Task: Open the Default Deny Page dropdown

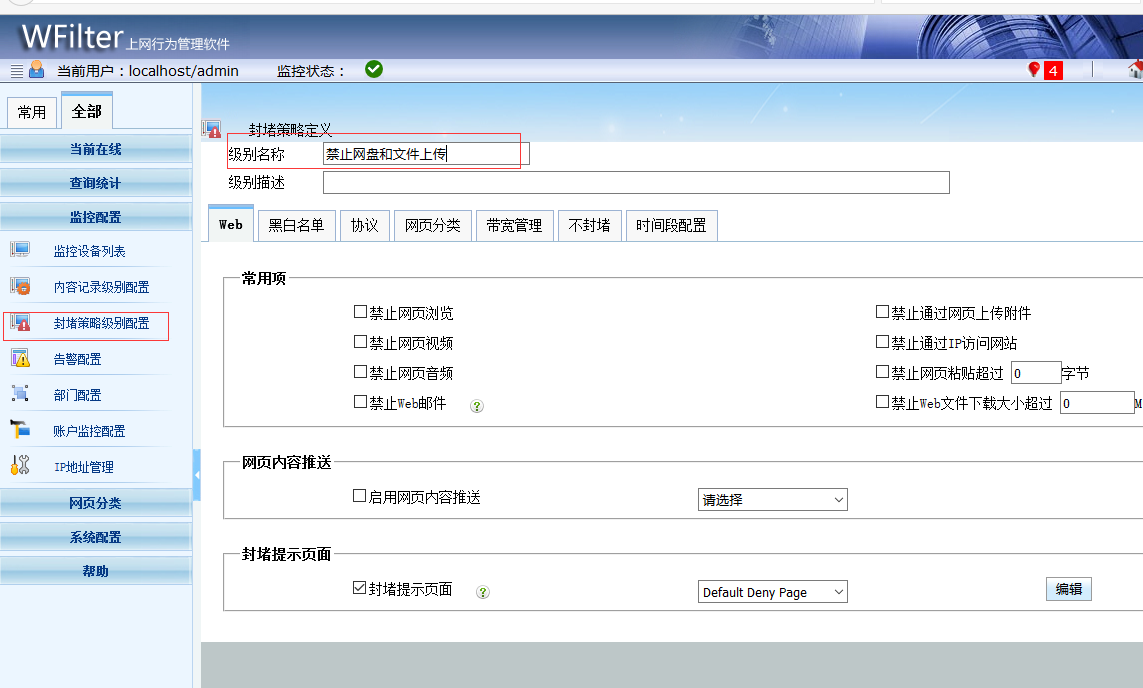Action: tap(772, 592)
